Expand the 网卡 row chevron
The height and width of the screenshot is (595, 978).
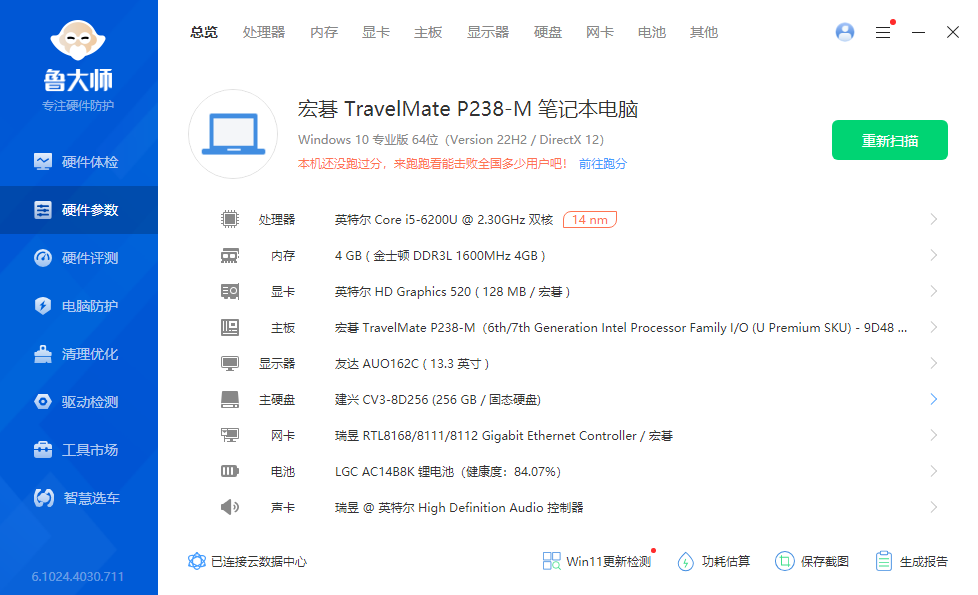click(934, 435)
